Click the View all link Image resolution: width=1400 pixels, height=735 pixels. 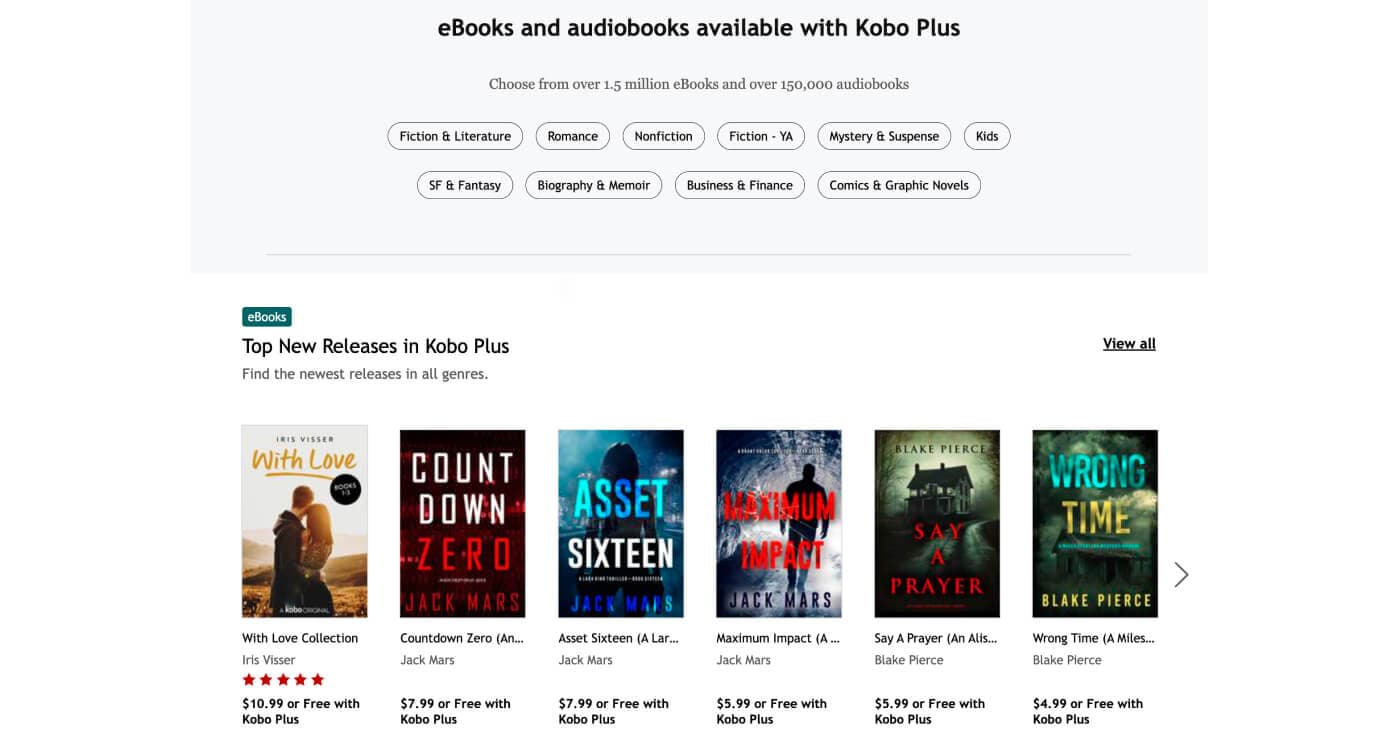point(1129,343)
